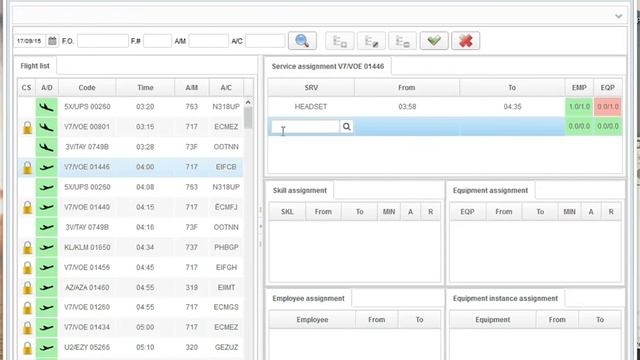640x360 pixels.
Task: Sort flights by Time column header
Action: (x=145, y=88)
